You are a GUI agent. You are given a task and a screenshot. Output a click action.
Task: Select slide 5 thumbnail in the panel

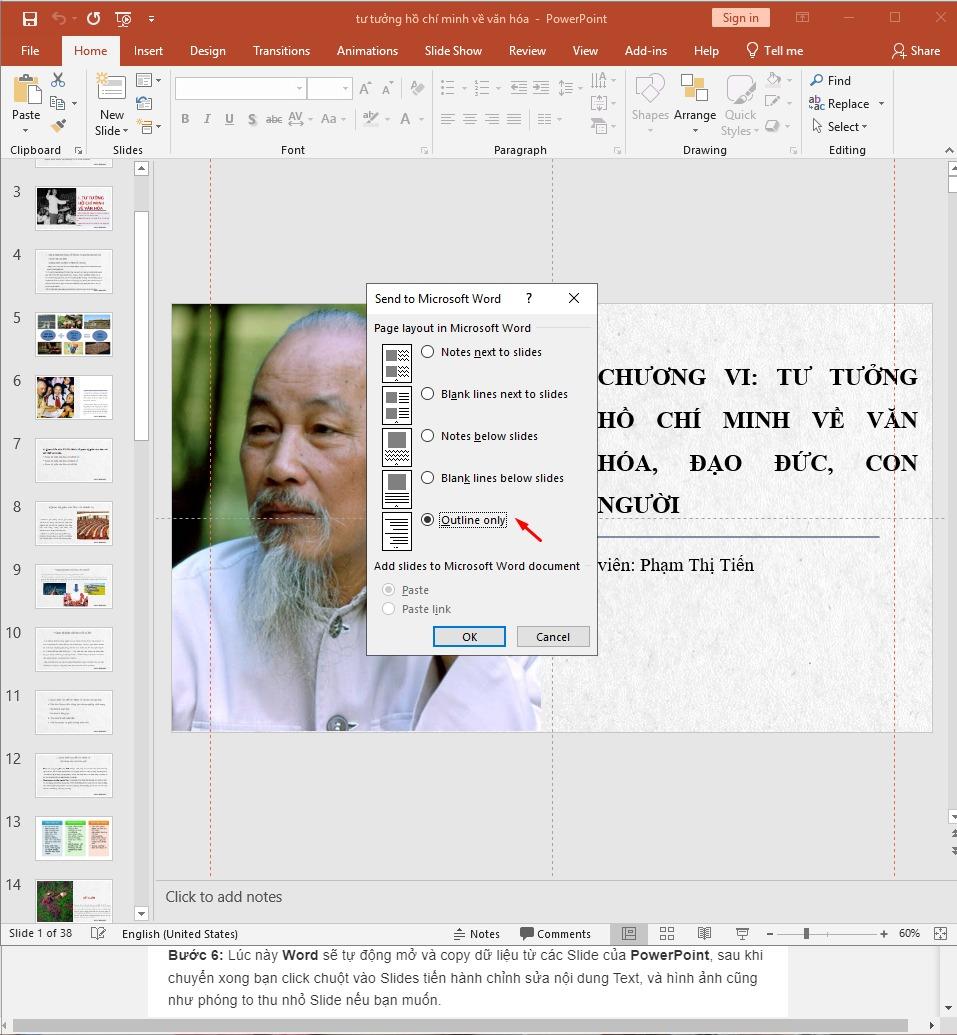73,334
